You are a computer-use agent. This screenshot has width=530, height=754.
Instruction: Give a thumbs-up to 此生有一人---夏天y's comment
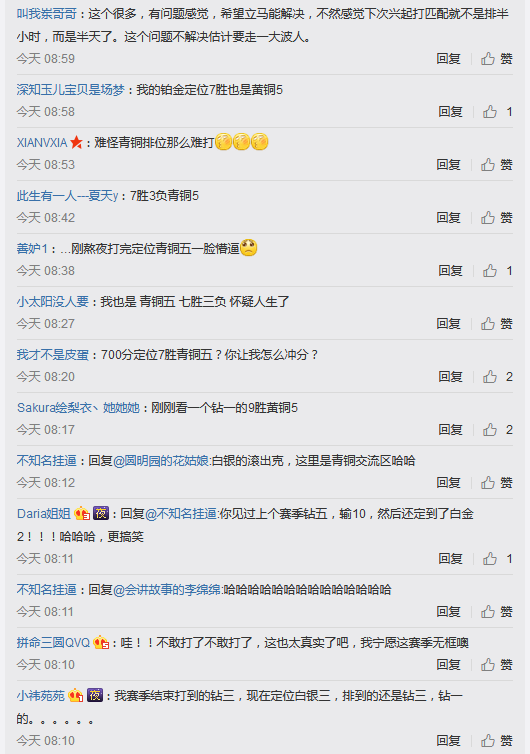496,217
